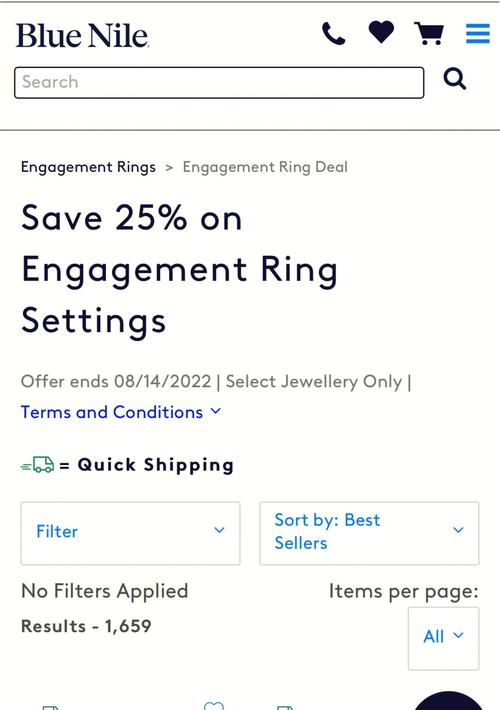500x710 pixels.
Task: Click the search magnifier icon
Action: [455, 79]
